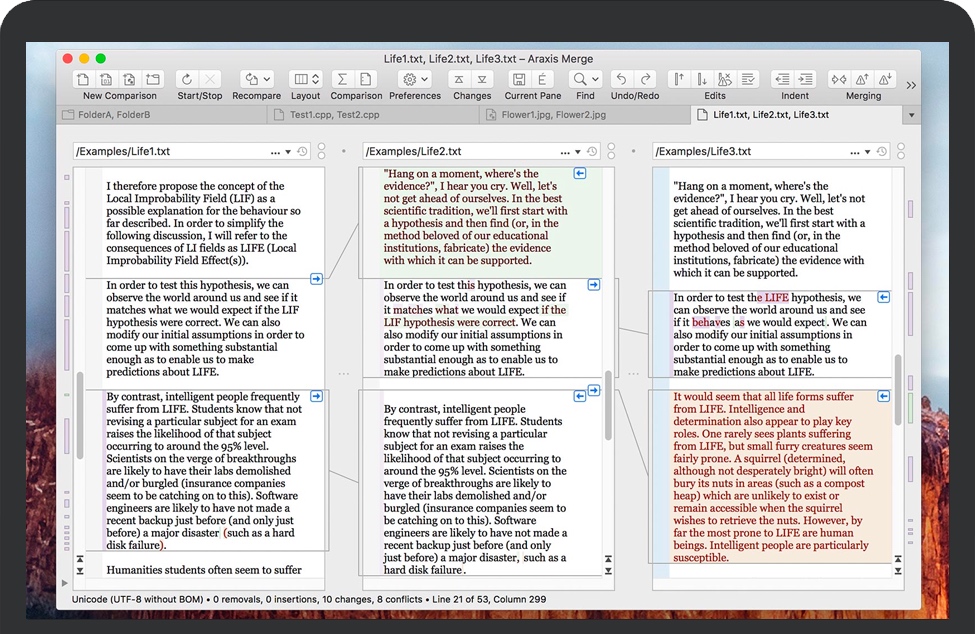Click merge arrow beside 'It would seem' in Life3
Viewport: 975px width, 634px height.
pos(883,397)
